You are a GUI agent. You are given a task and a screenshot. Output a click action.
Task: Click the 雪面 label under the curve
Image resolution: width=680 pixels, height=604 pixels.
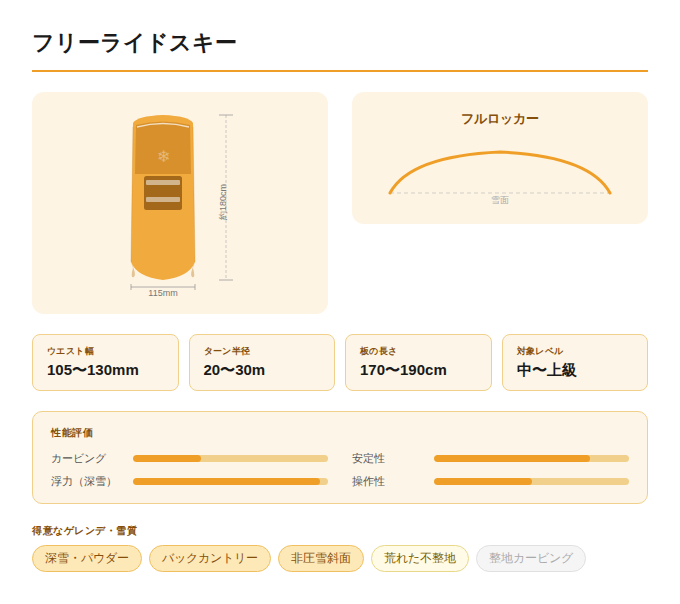[x=500, y=200]
